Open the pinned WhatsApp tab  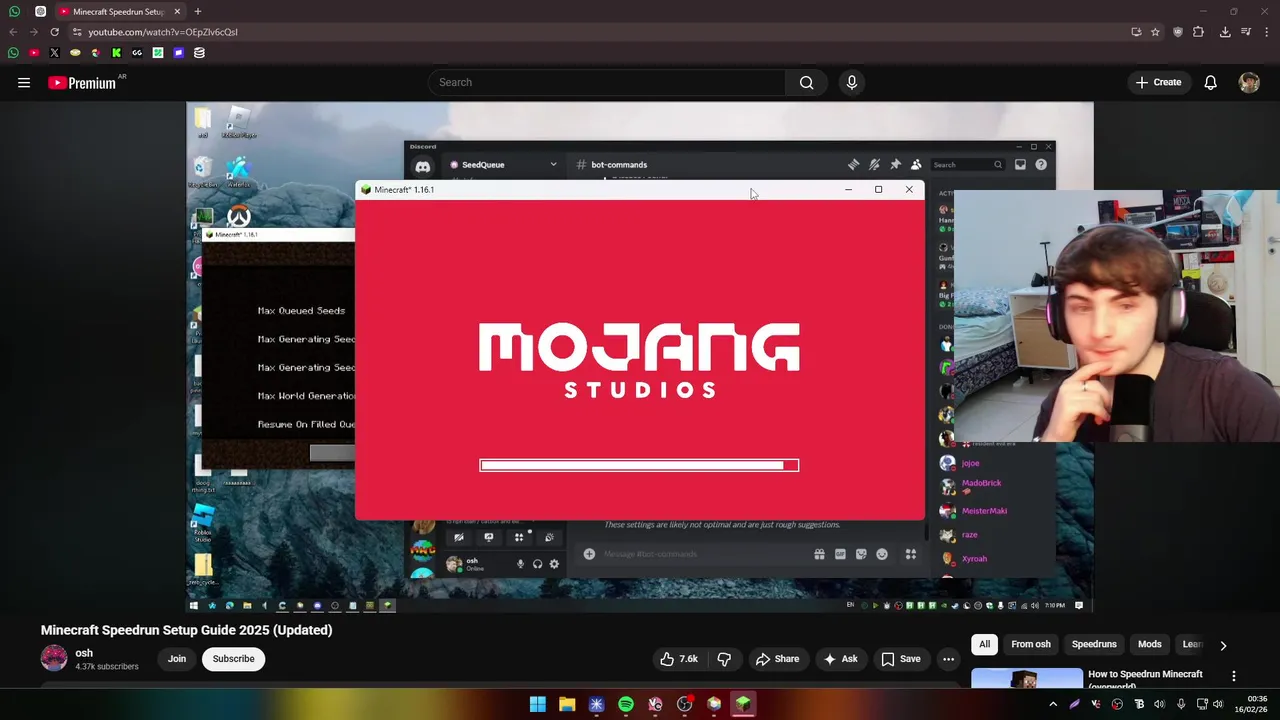coord(15,11)
